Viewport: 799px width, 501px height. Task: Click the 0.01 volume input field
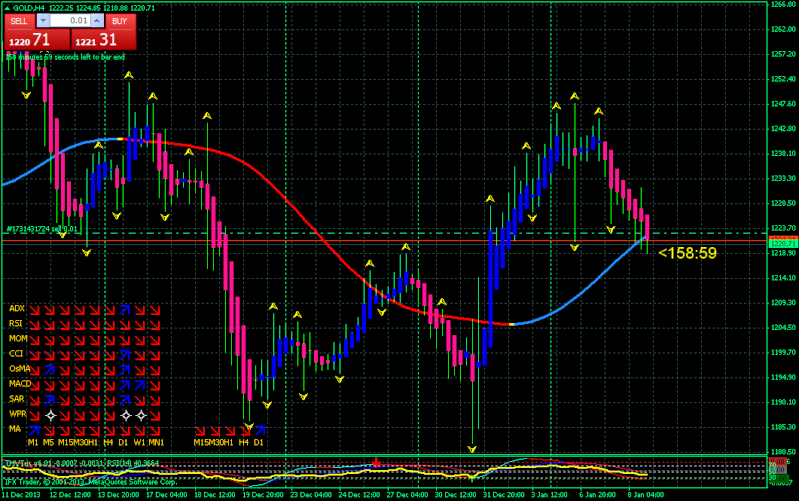click(70, 21)
